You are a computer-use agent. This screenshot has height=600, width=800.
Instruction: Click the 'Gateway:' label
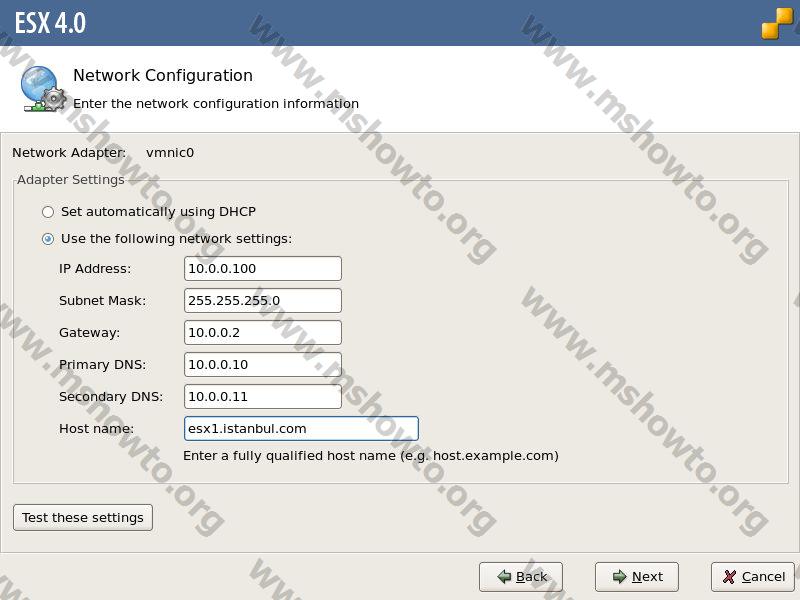(90, 333)
